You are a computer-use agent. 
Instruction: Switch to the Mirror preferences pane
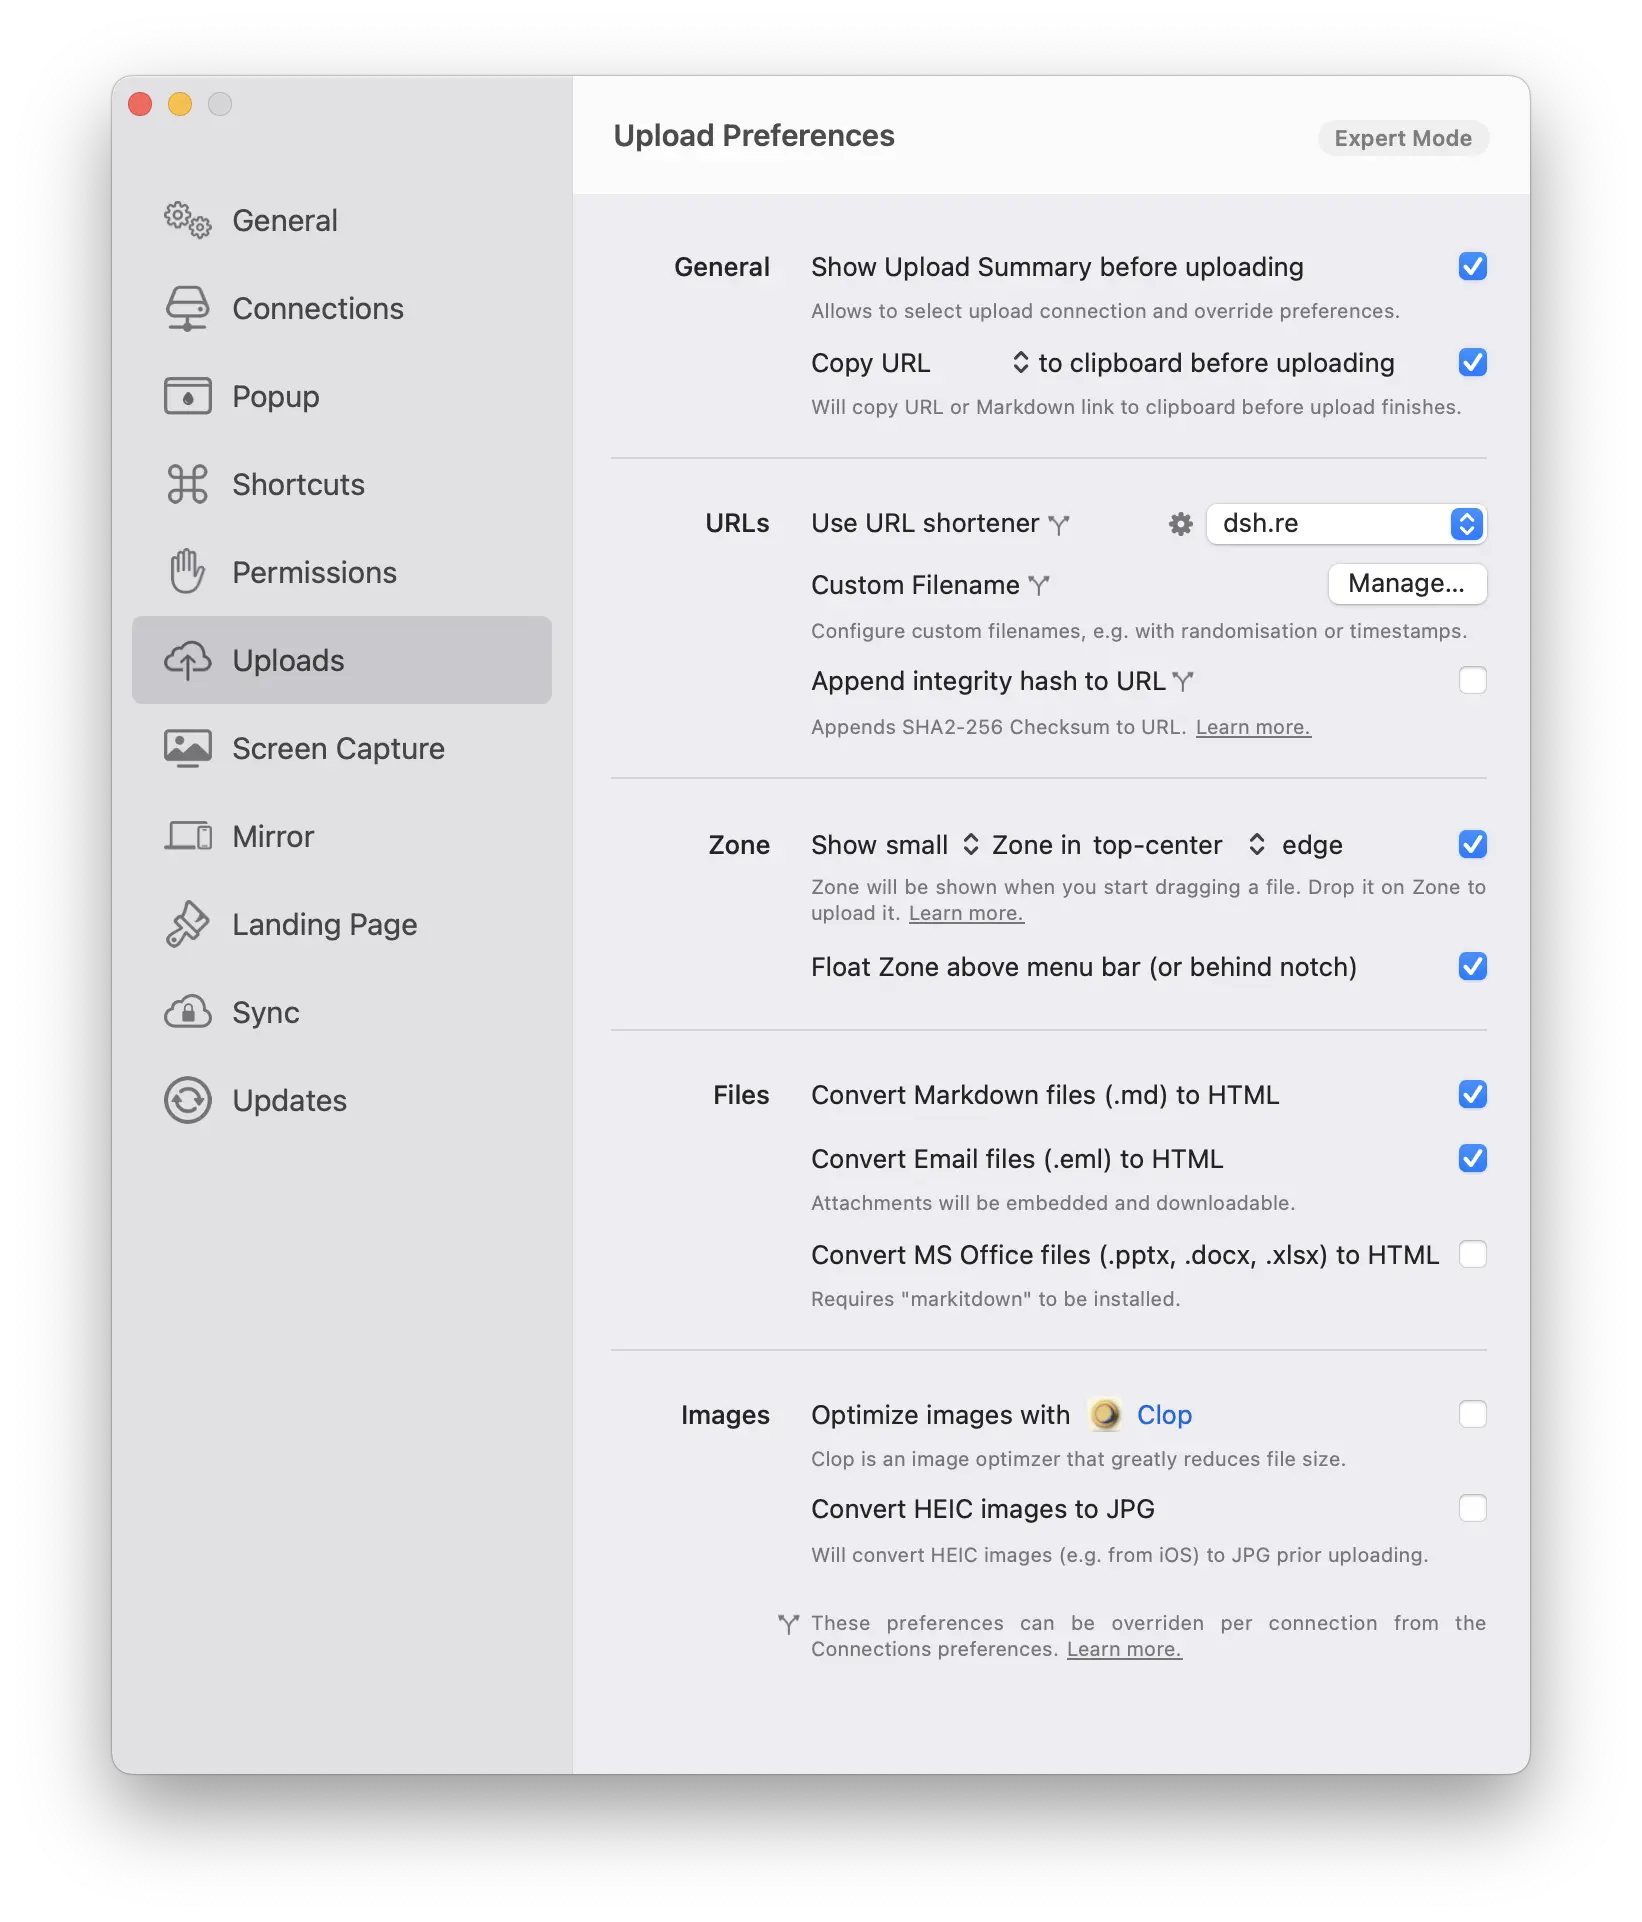273,837
